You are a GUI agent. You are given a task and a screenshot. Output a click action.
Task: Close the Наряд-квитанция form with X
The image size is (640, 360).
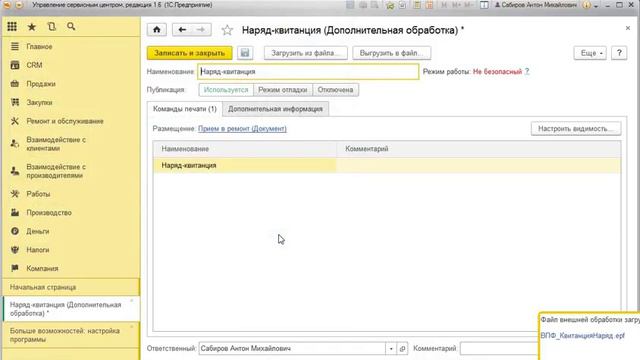tap(628, 28)
